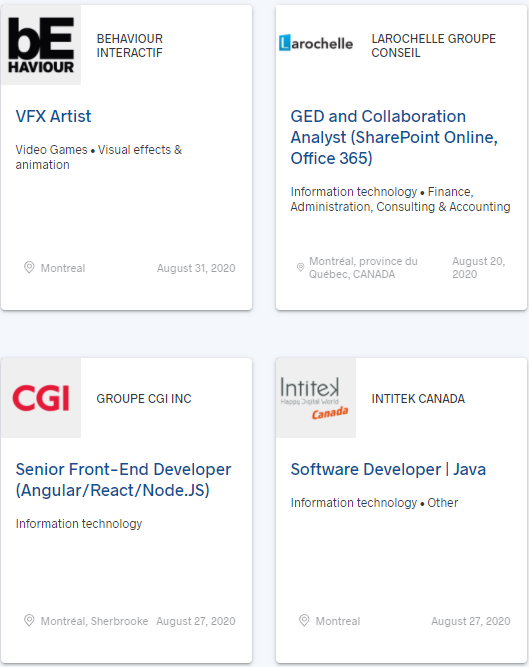Click the location pin on the Intitek job card
529x667 pixels.
(x=304, y=620)
